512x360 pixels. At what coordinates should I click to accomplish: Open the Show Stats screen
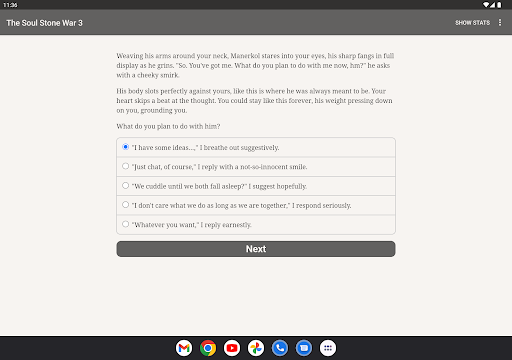[x=472, y=23]
